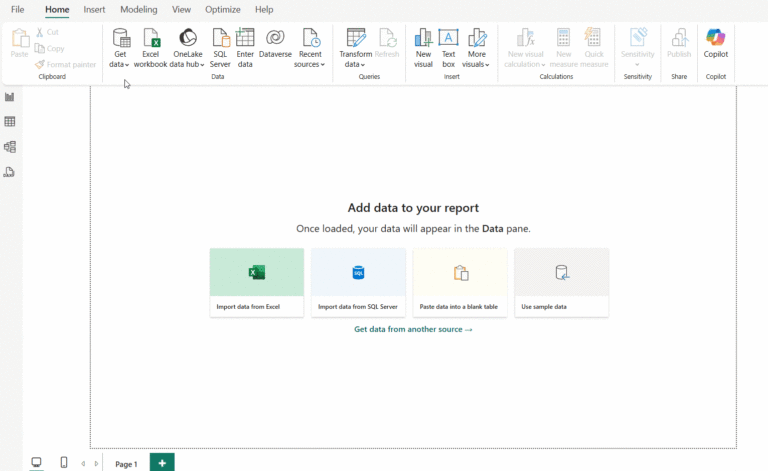The height and width of the screenshot is (471, 768).
Task: Click the SQL Server icon
Action: tap(220, 39)
